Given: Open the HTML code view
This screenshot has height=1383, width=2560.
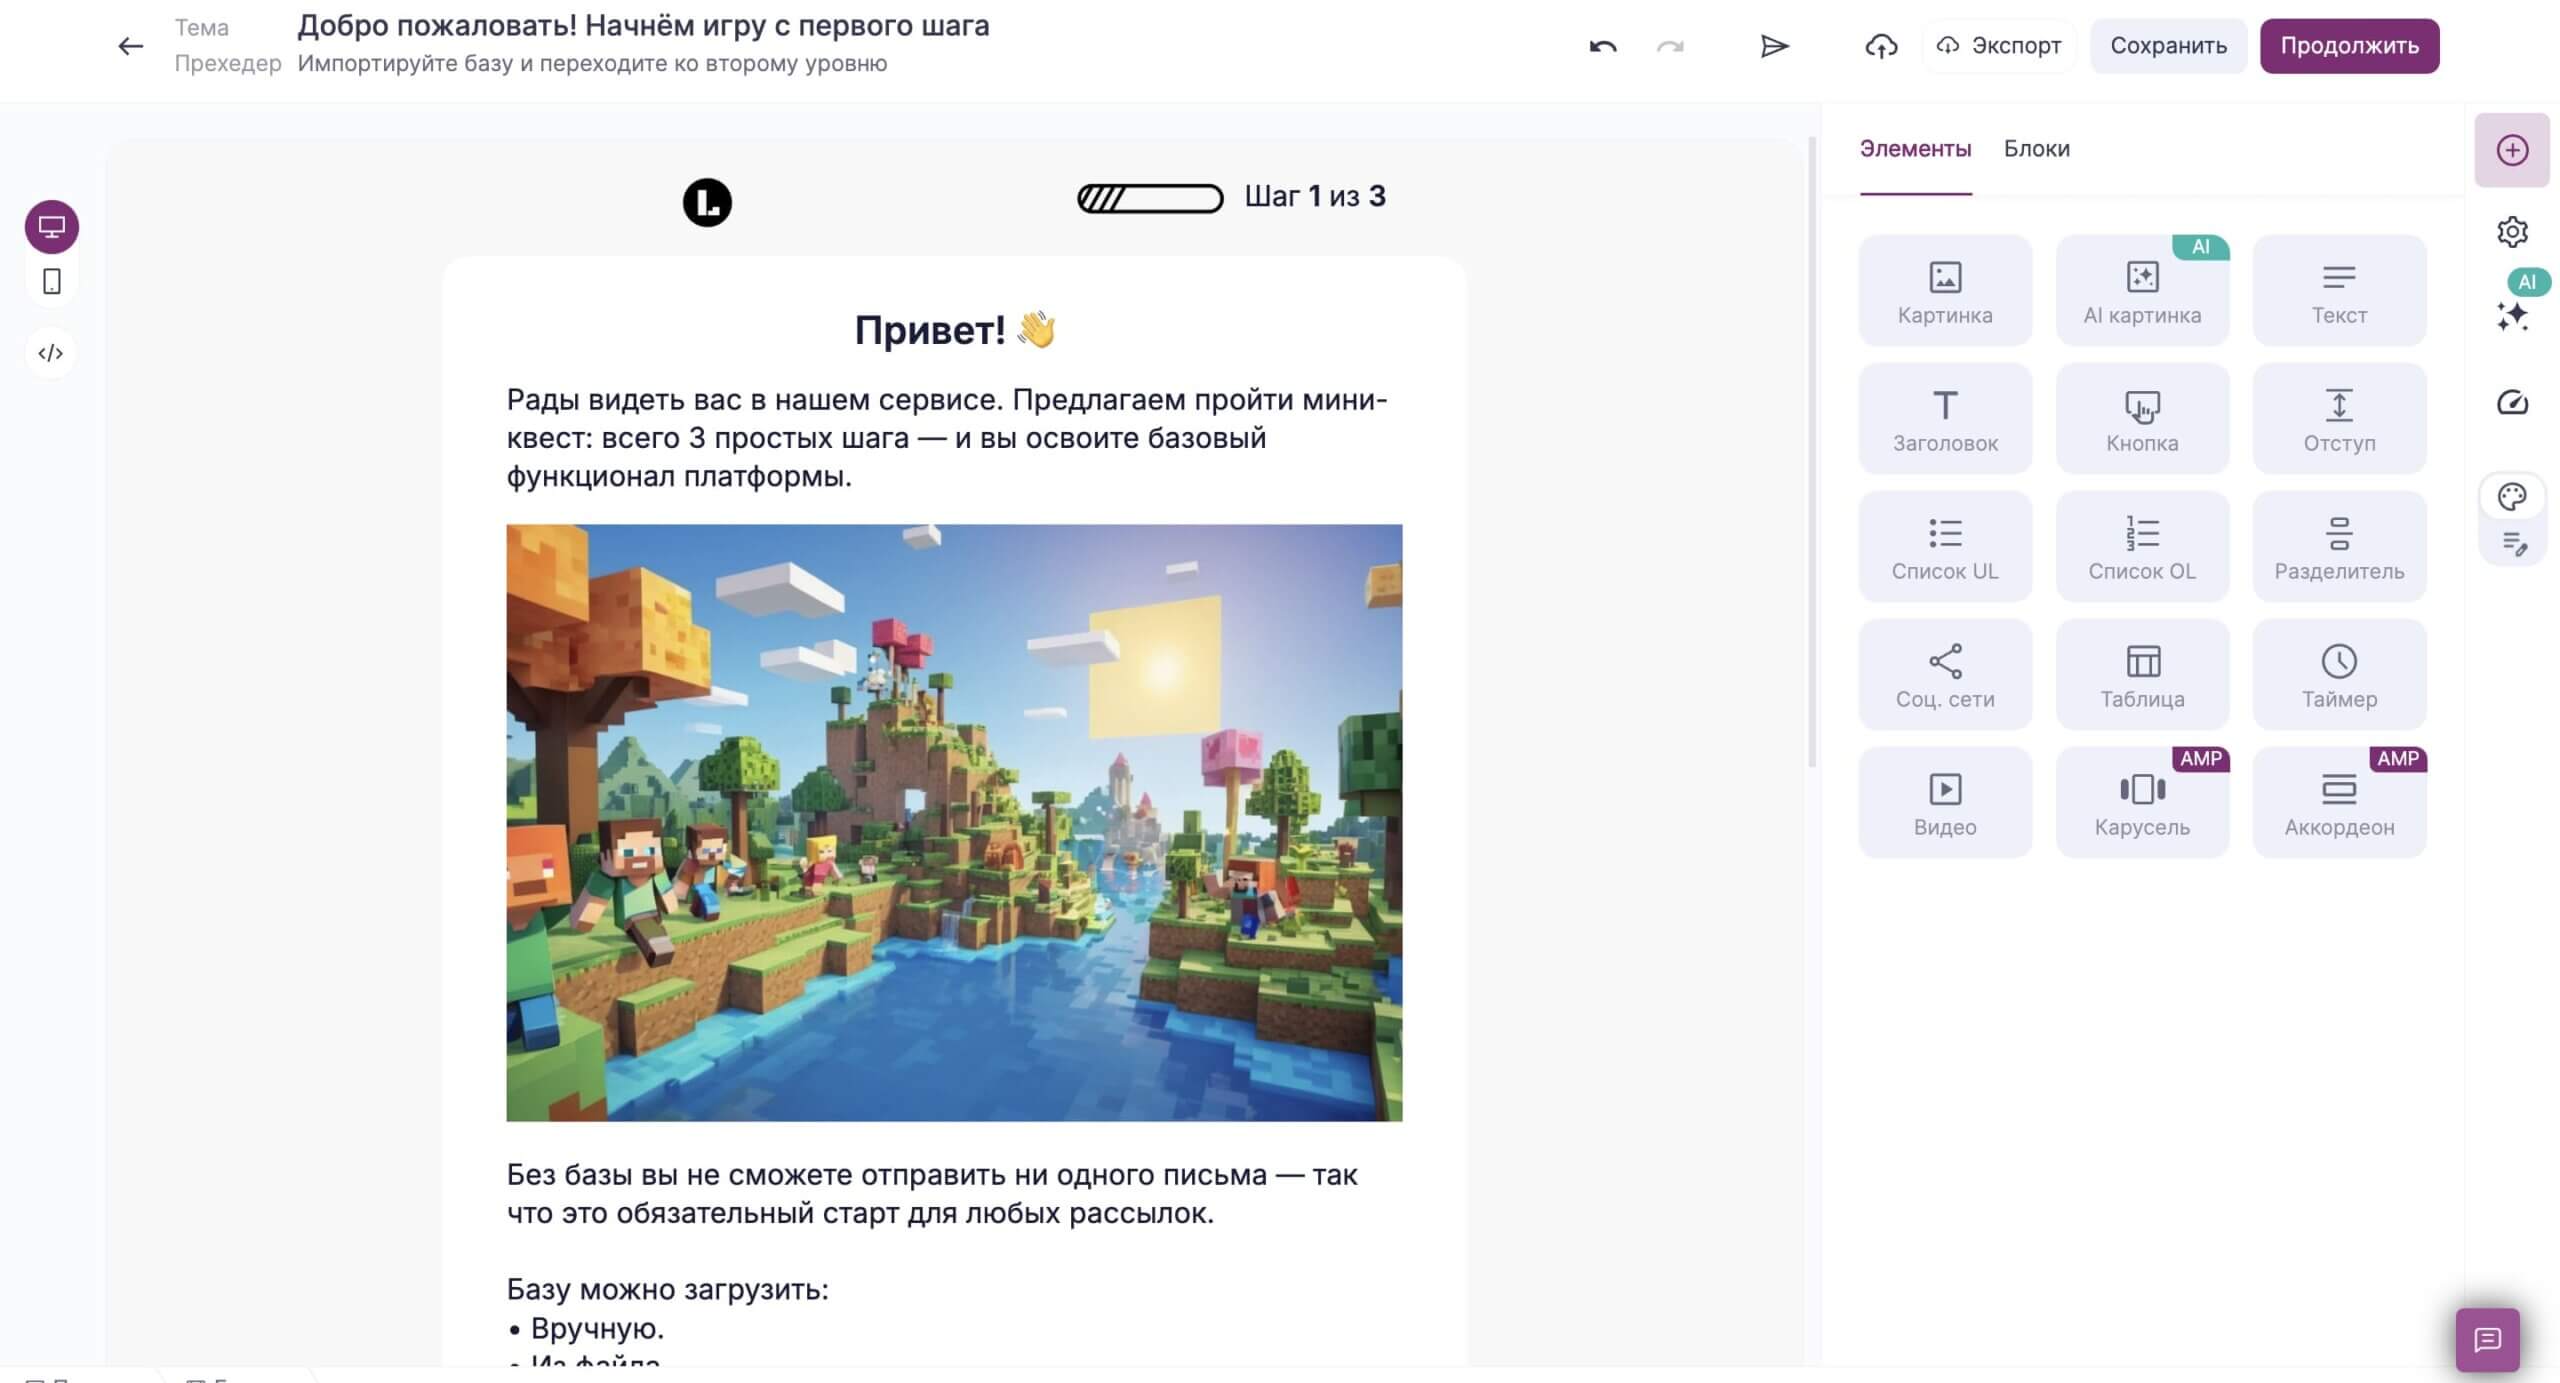Looking at the screenshot, I should click(x=51, y=353).
